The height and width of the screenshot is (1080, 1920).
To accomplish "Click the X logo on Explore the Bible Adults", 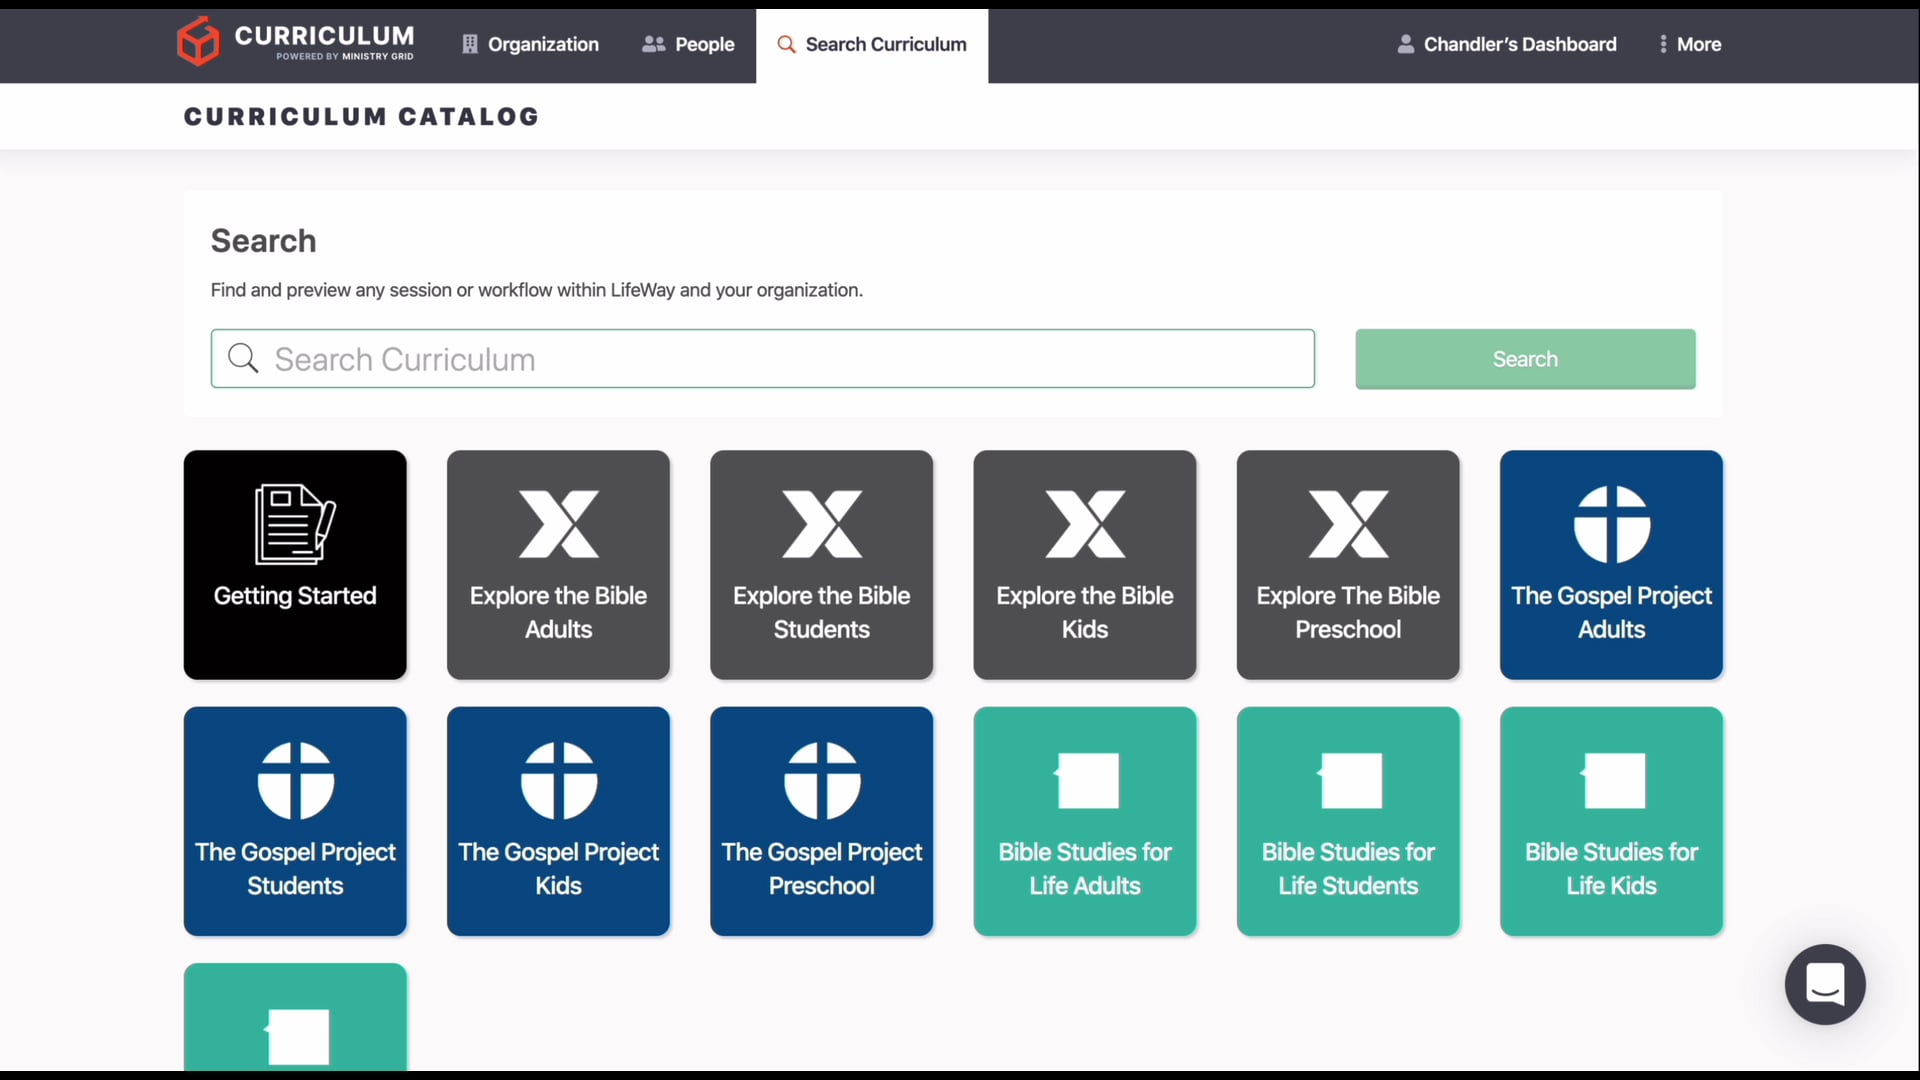I will point(559,524).
